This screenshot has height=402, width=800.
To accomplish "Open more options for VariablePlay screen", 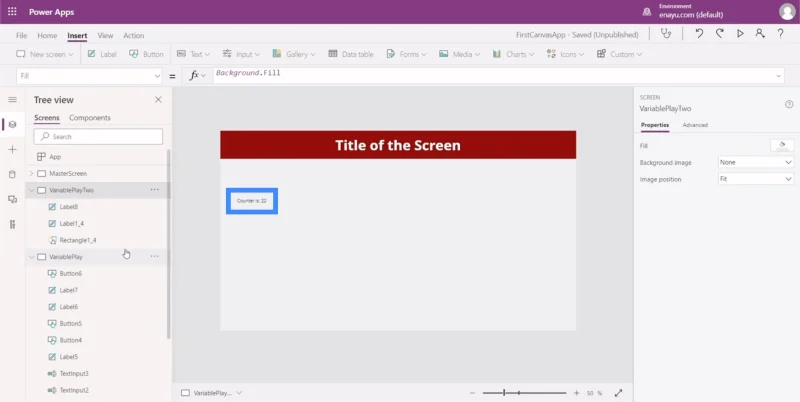I will [x=155, y=256].
